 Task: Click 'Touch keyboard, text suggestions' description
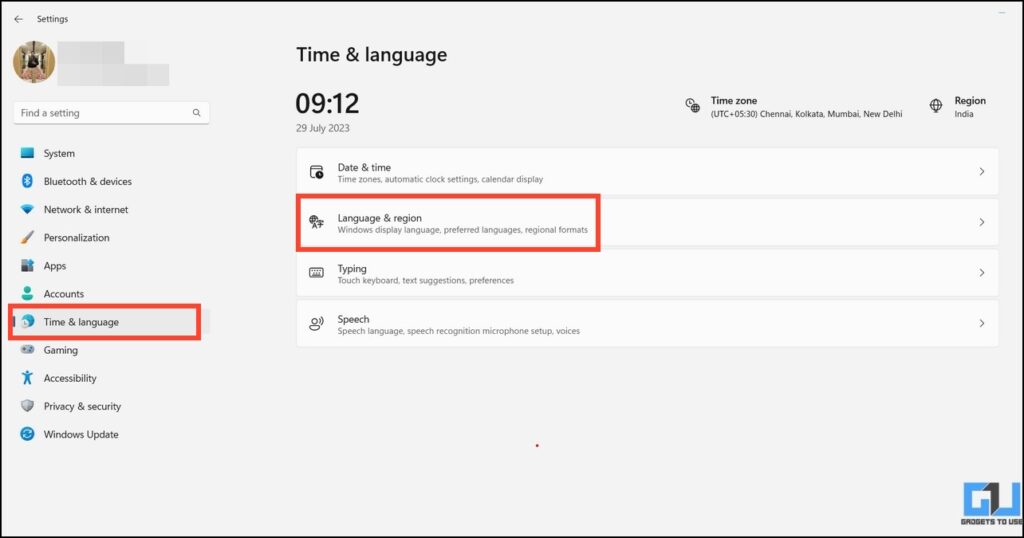click(x=425, y=281)
